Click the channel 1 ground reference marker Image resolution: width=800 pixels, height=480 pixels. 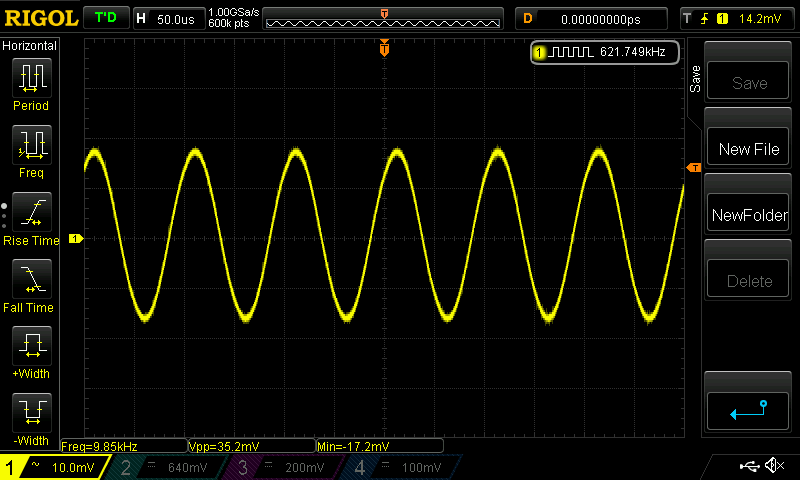tap(76, 238)
